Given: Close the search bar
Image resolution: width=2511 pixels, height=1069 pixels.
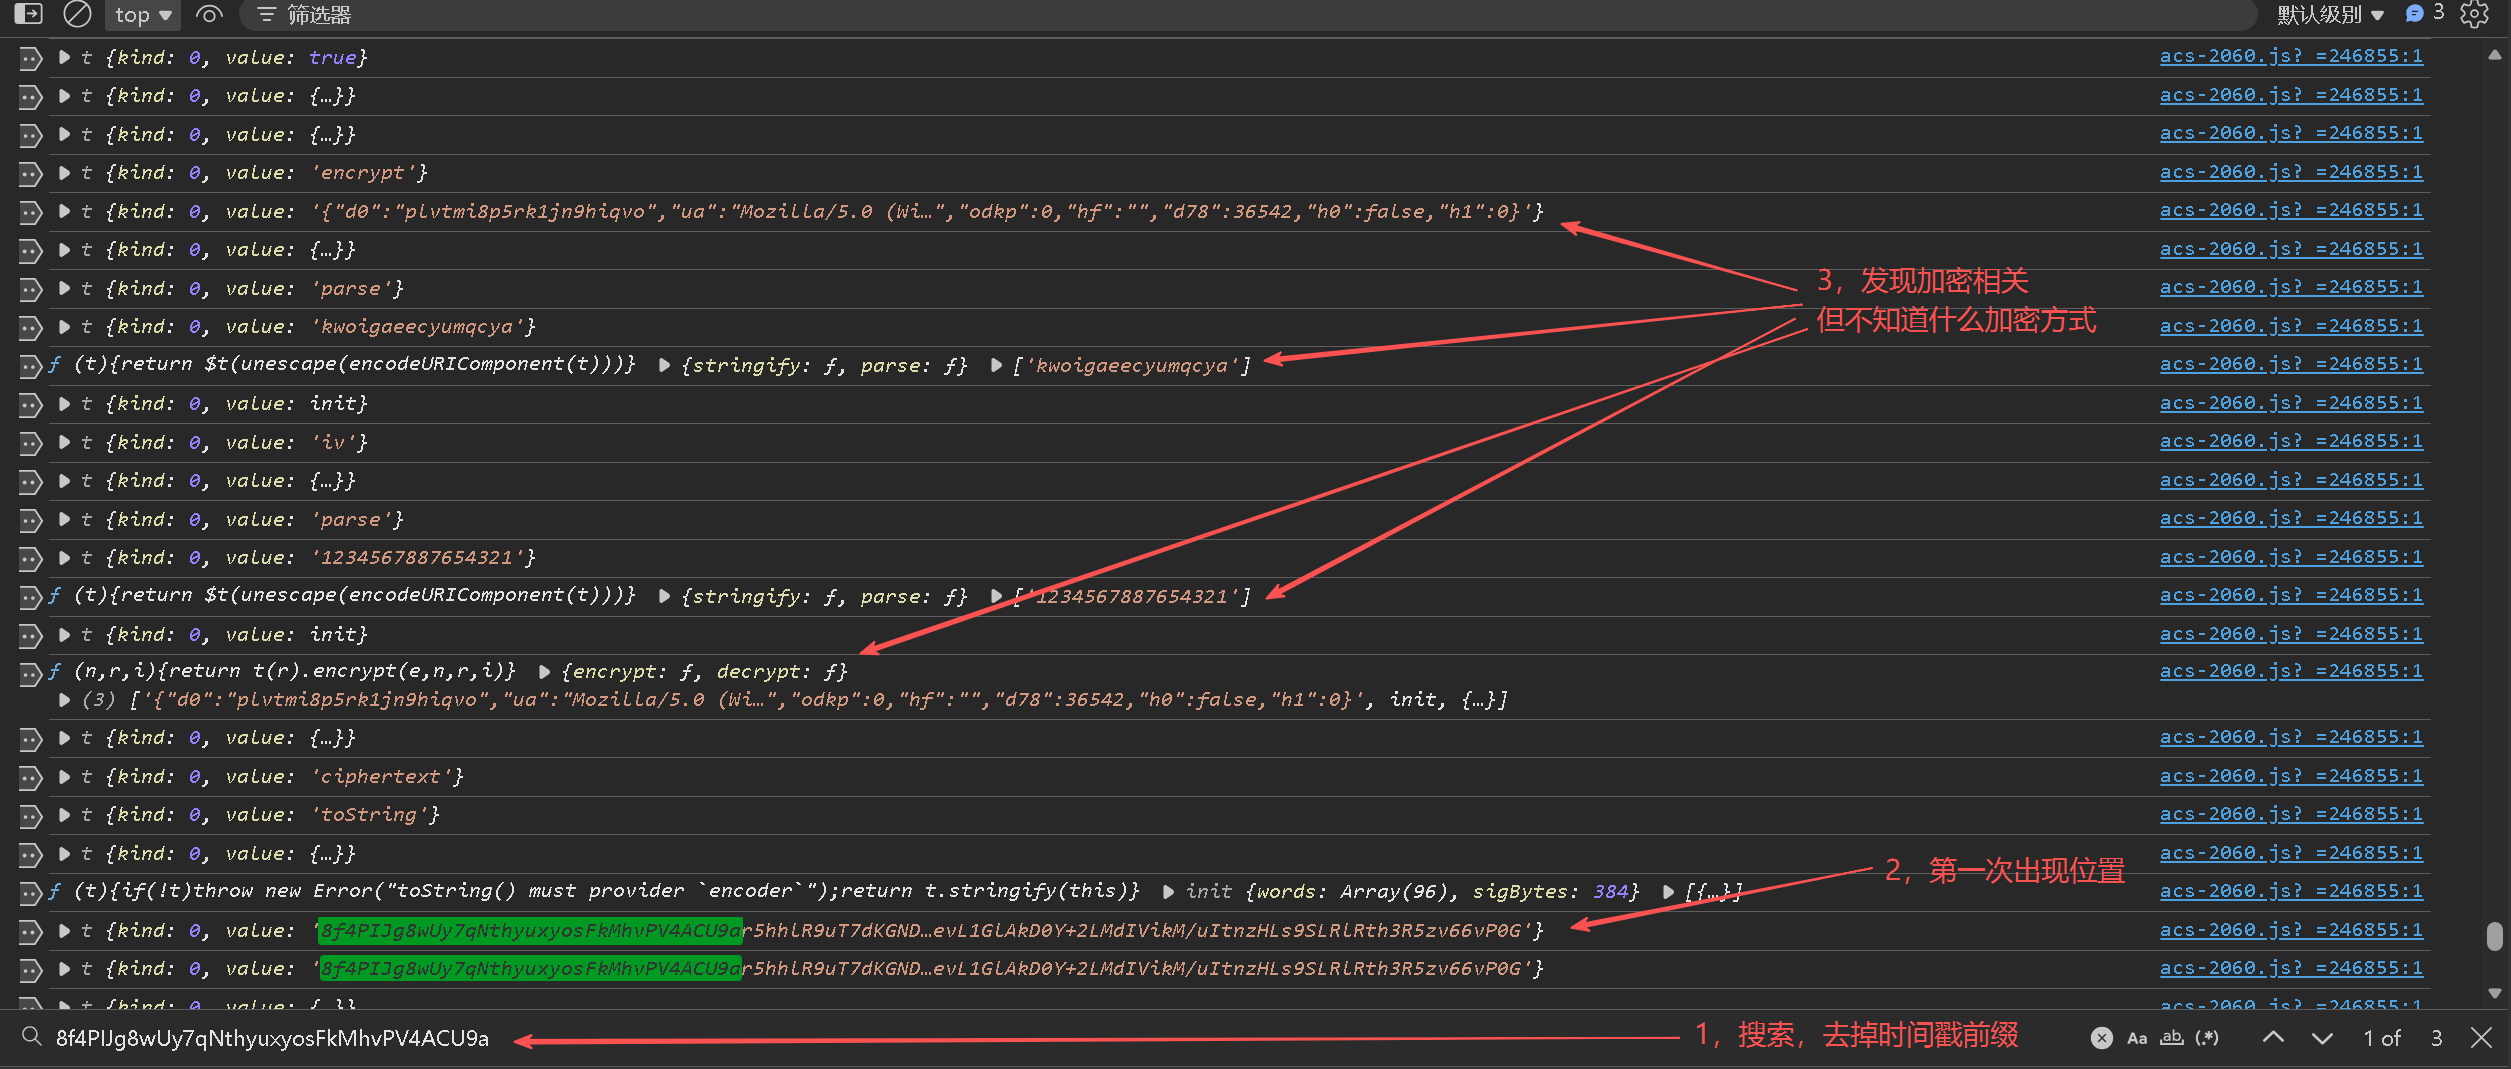Looking at the screenshot, I should (x=2481, y=1038).
